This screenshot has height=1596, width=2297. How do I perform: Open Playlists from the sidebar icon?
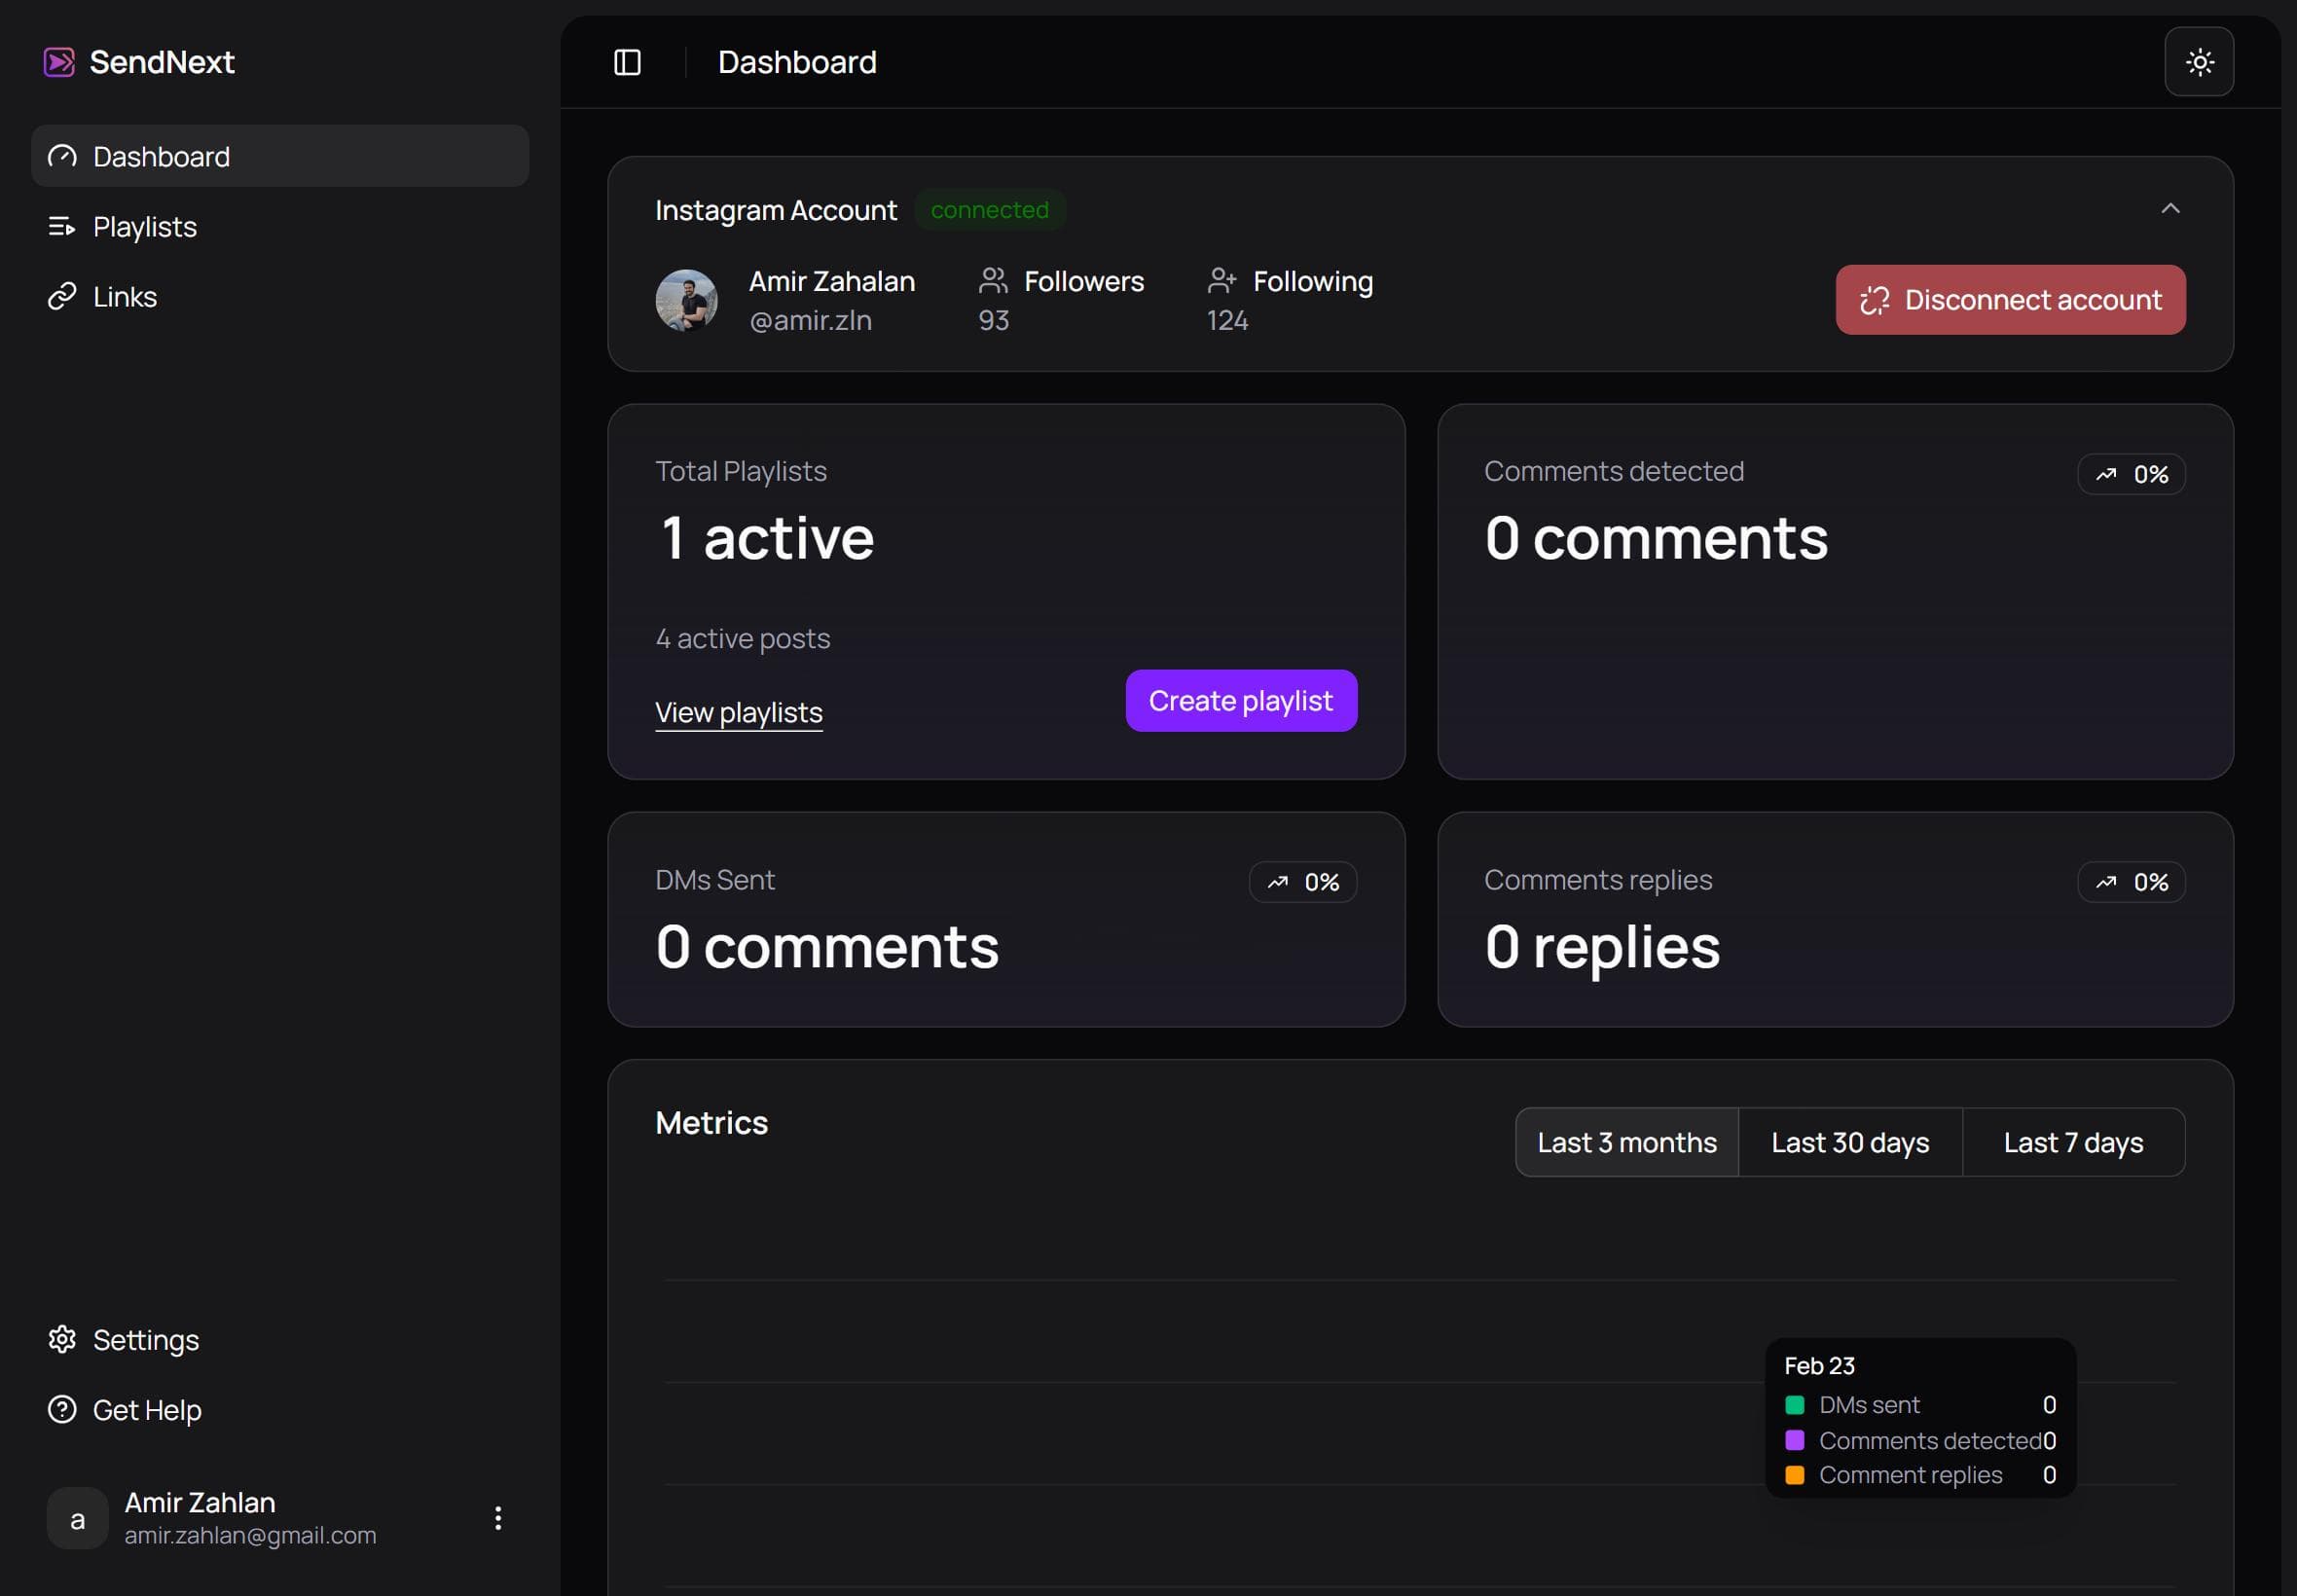(62, 226)
